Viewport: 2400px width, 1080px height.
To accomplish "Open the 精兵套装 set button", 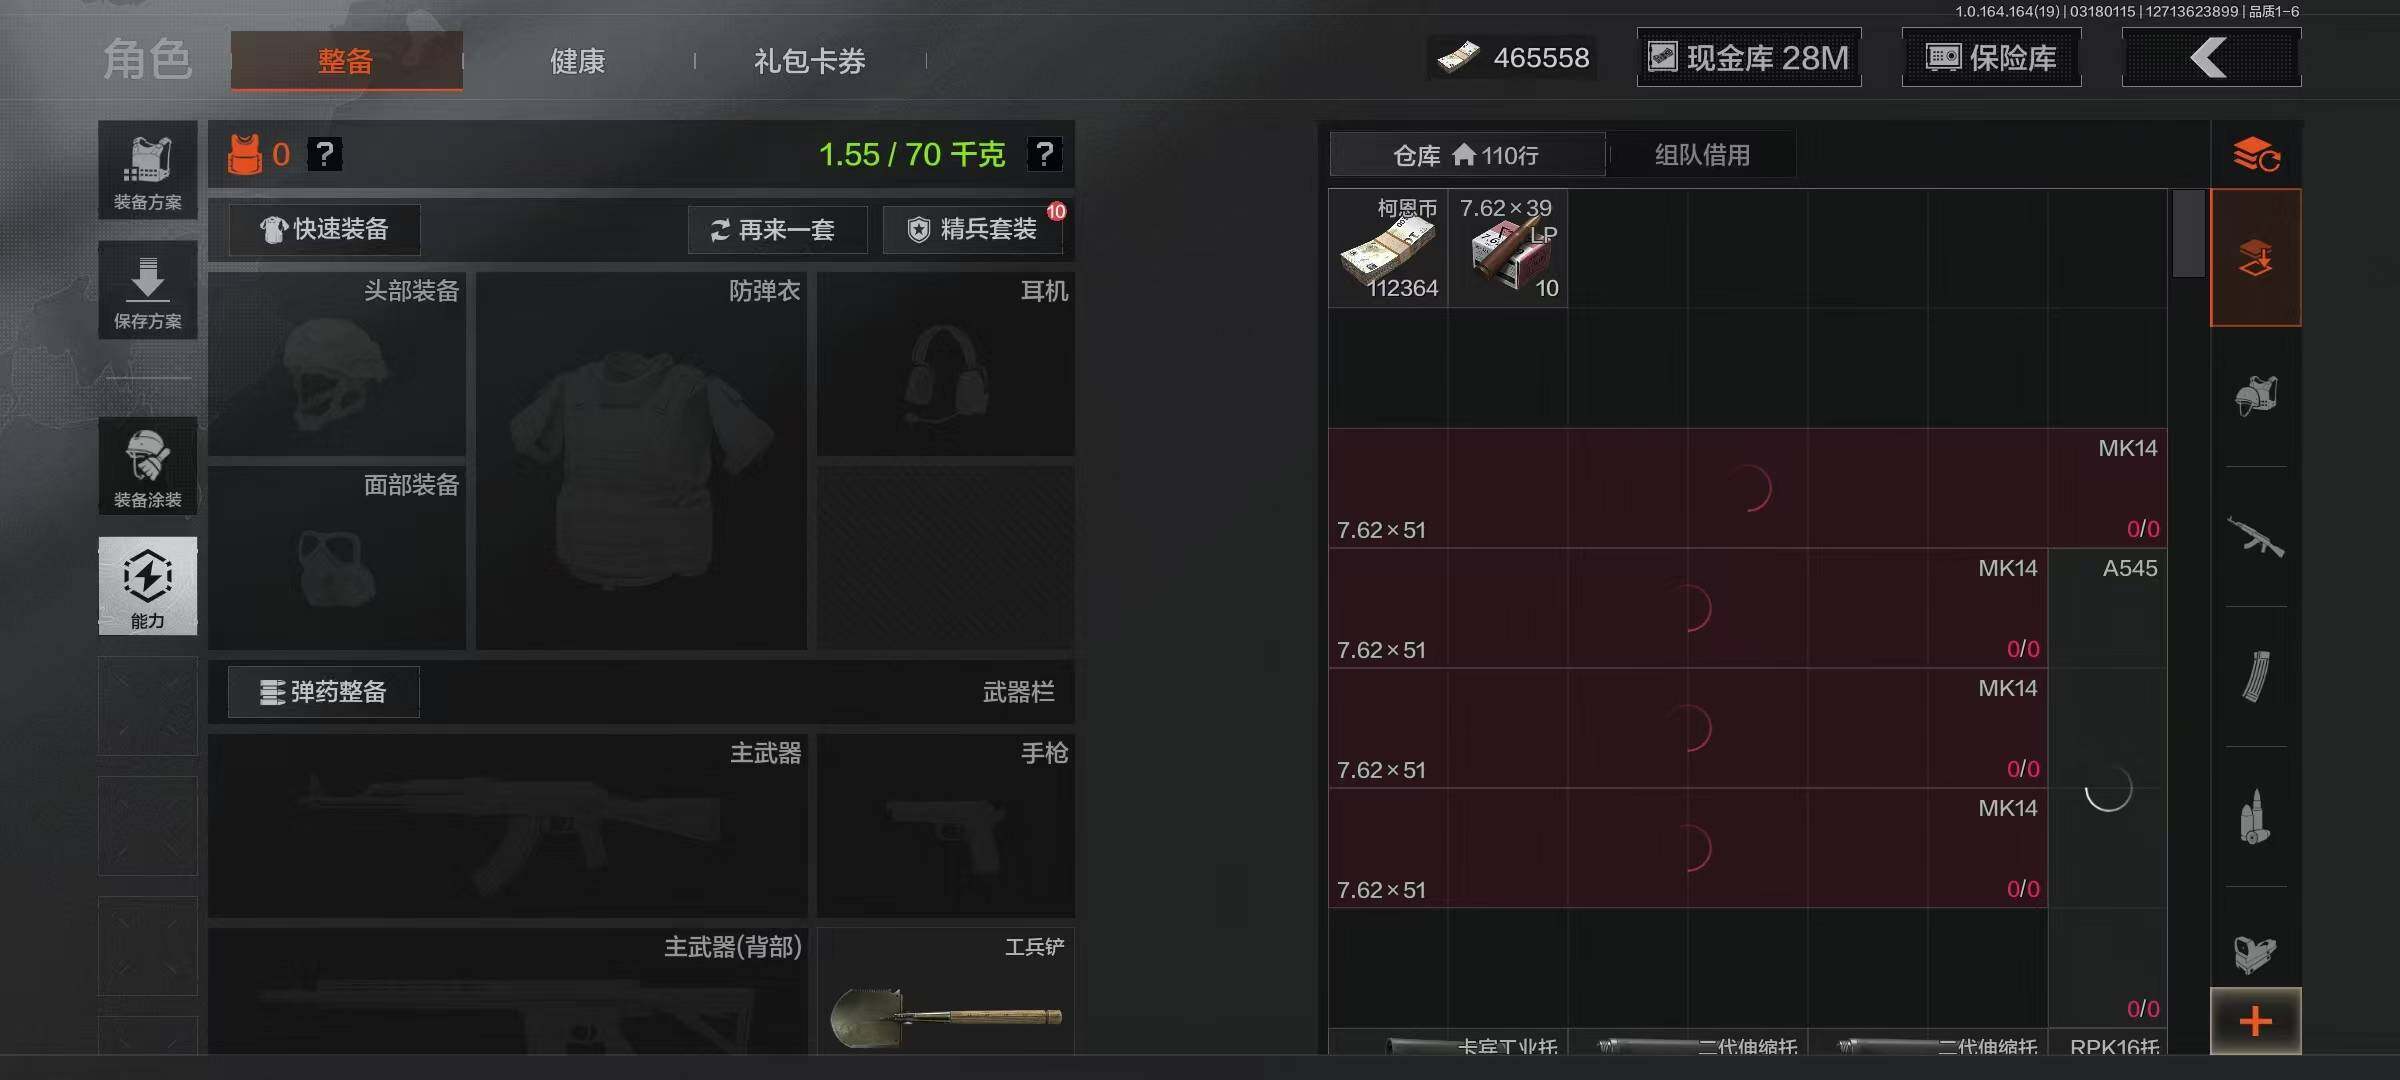I will [972, 230].
